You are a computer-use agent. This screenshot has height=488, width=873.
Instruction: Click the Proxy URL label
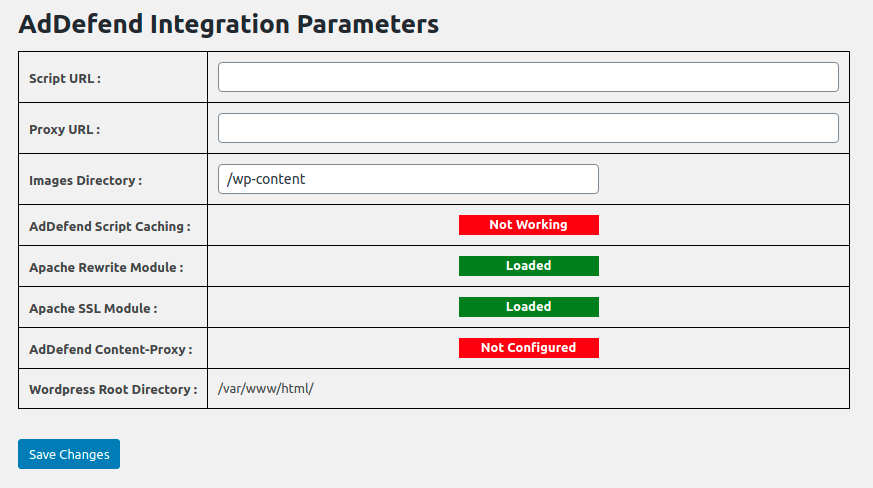pos(65,130)
